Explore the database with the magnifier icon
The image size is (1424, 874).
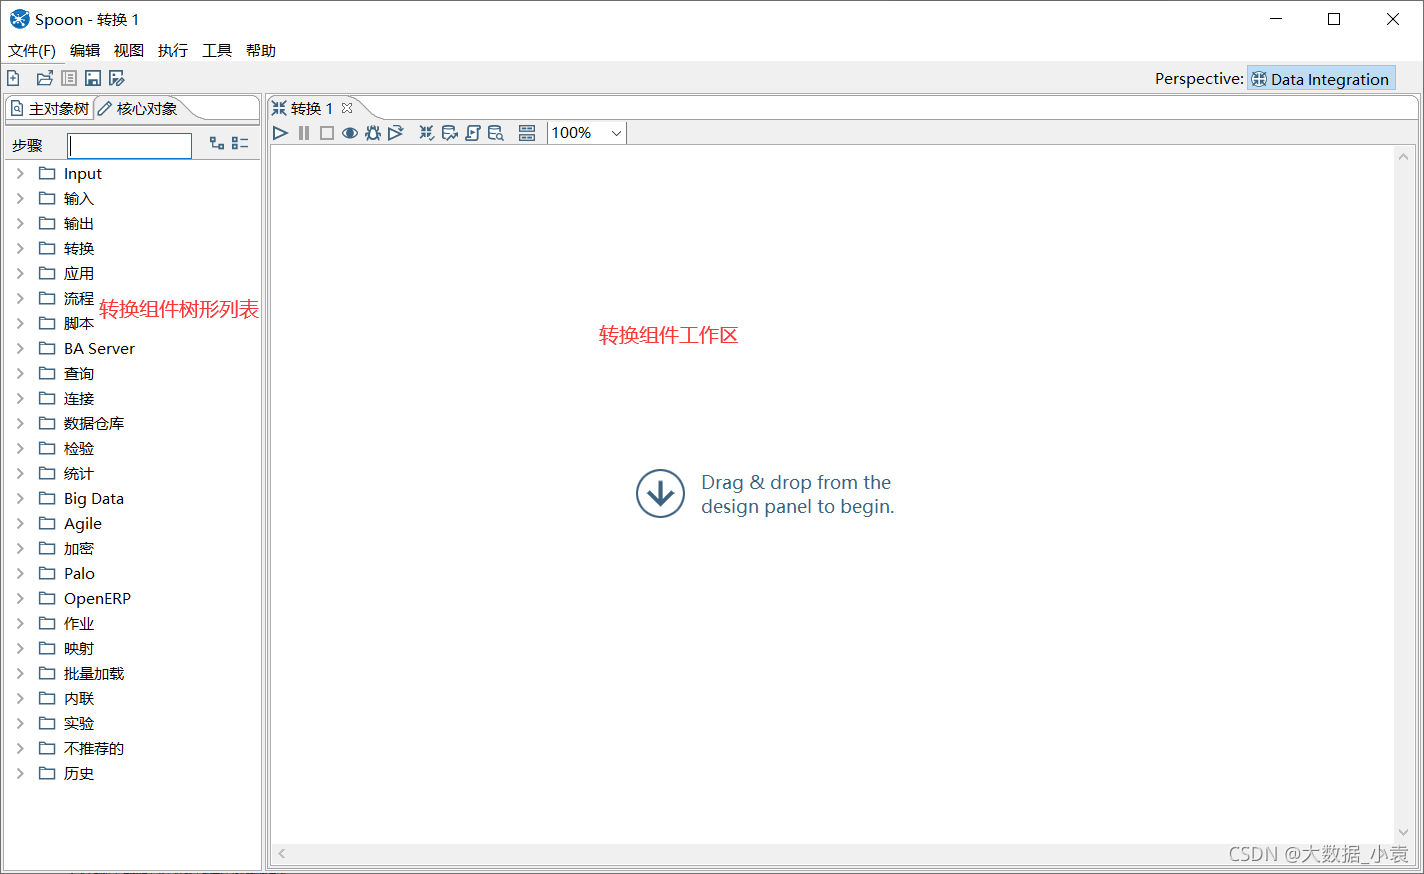click(x=496, y=133)
